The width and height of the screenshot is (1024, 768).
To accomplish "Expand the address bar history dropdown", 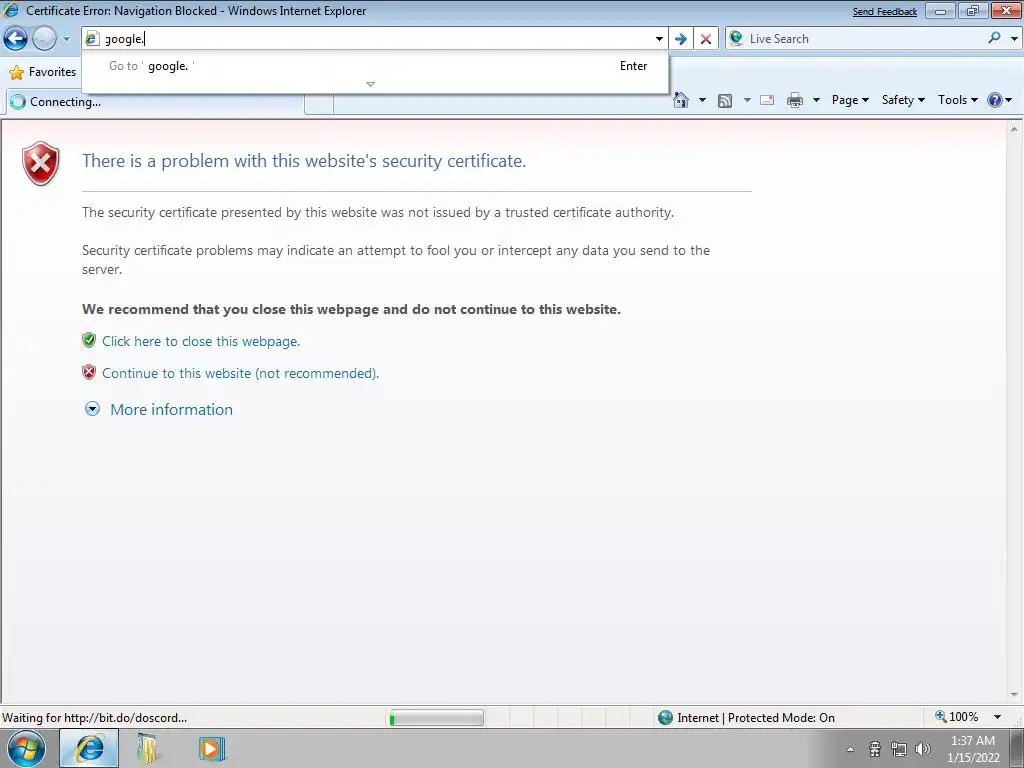I will click(659, 39).
